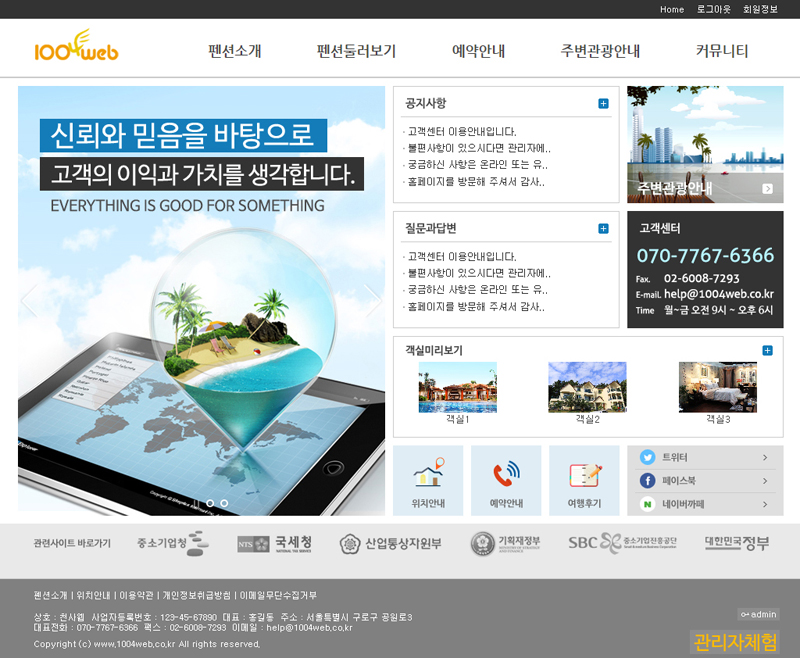Click the Naver cafe icon
The width and height of the screenshot is (800, 658).
647,505
